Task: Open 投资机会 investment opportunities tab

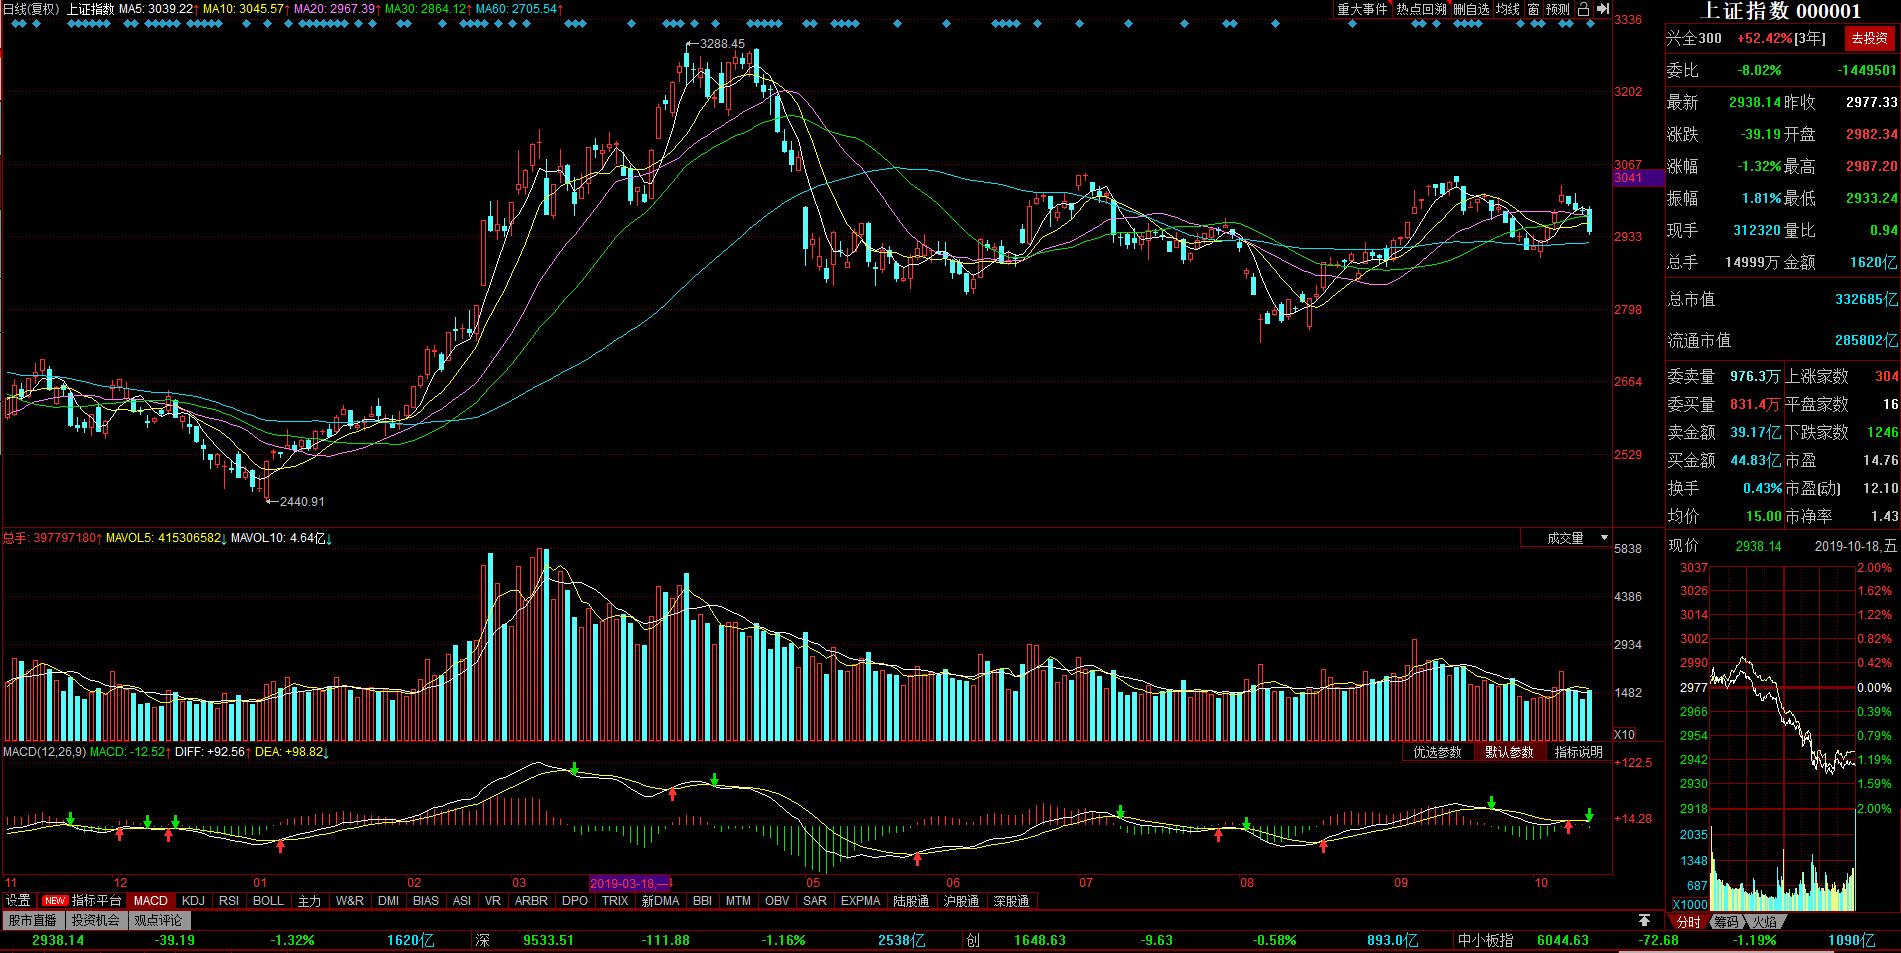Action: point(96,921)
